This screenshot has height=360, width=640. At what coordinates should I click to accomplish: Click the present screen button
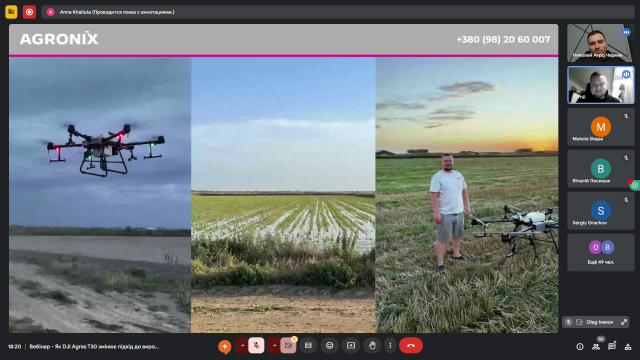(x=351, y=346)
